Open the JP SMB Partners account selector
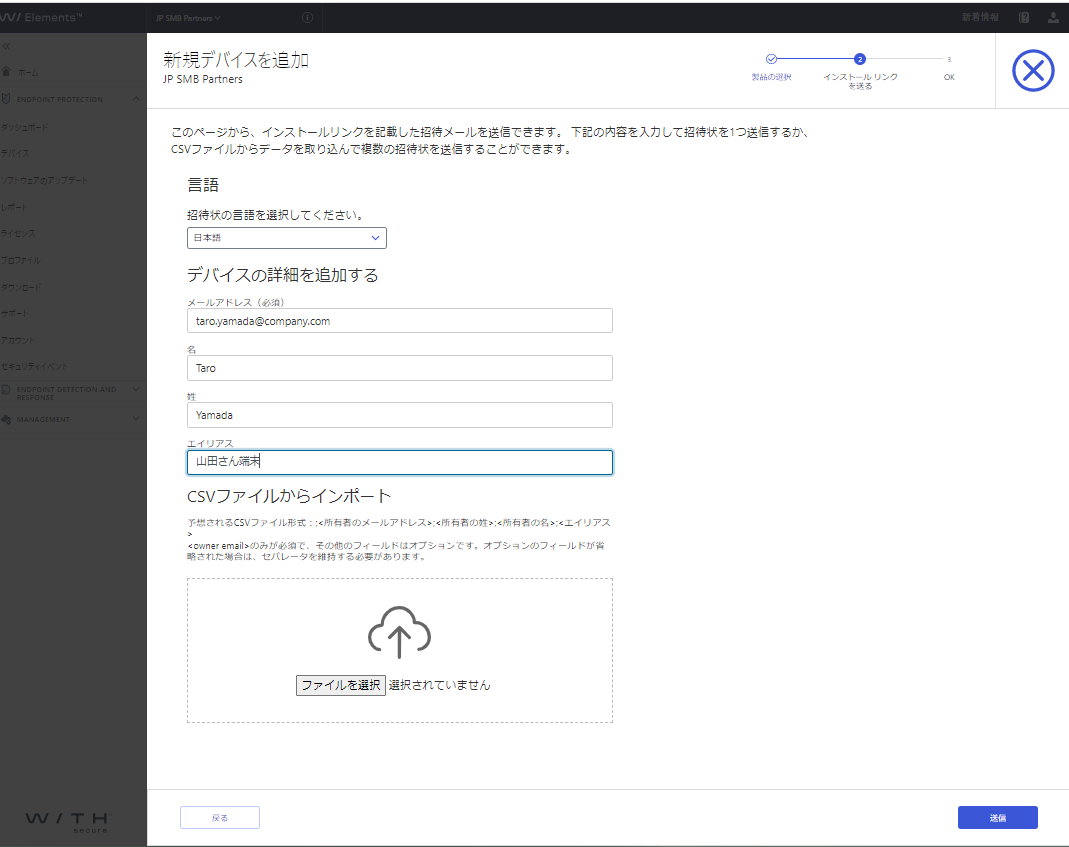Viewport: 1069px width, 847px height. click(185, 17)
